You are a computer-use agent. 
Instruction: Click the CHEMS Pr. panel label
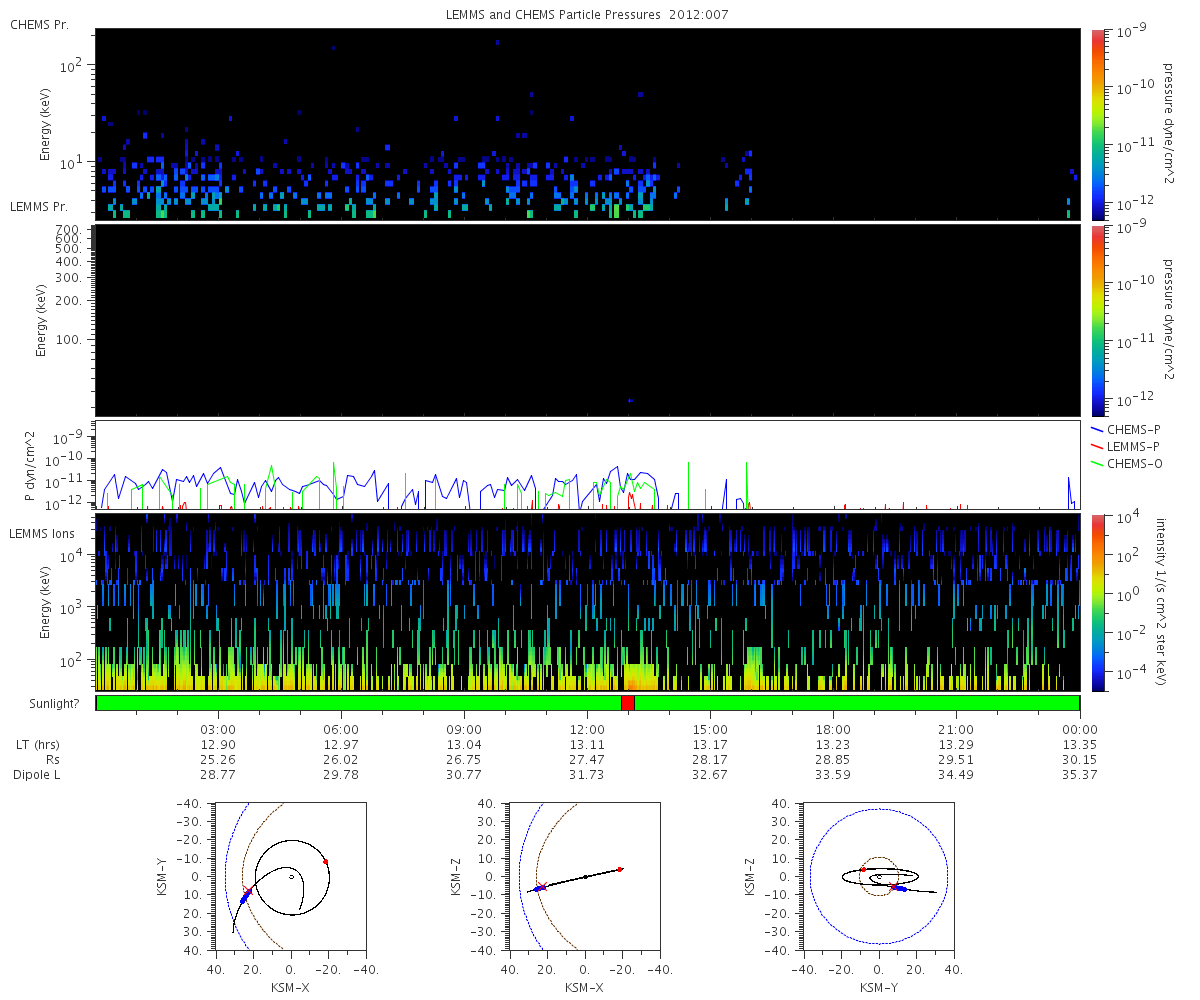tap(39, 24)
